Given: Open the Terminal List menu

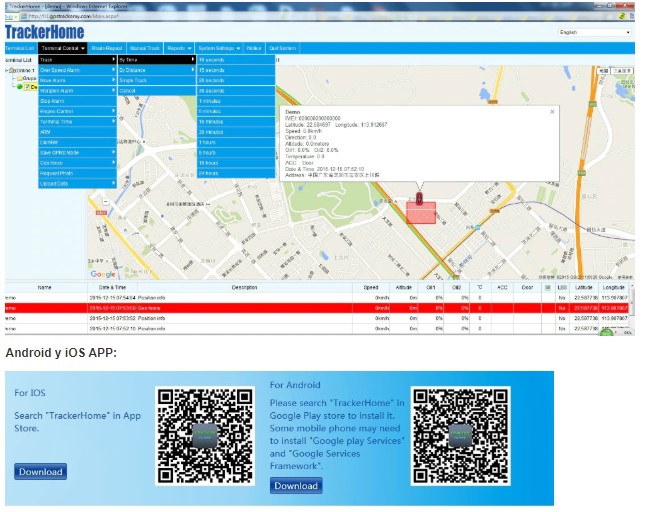Looking at the screenshot, I should pos(21,48).
